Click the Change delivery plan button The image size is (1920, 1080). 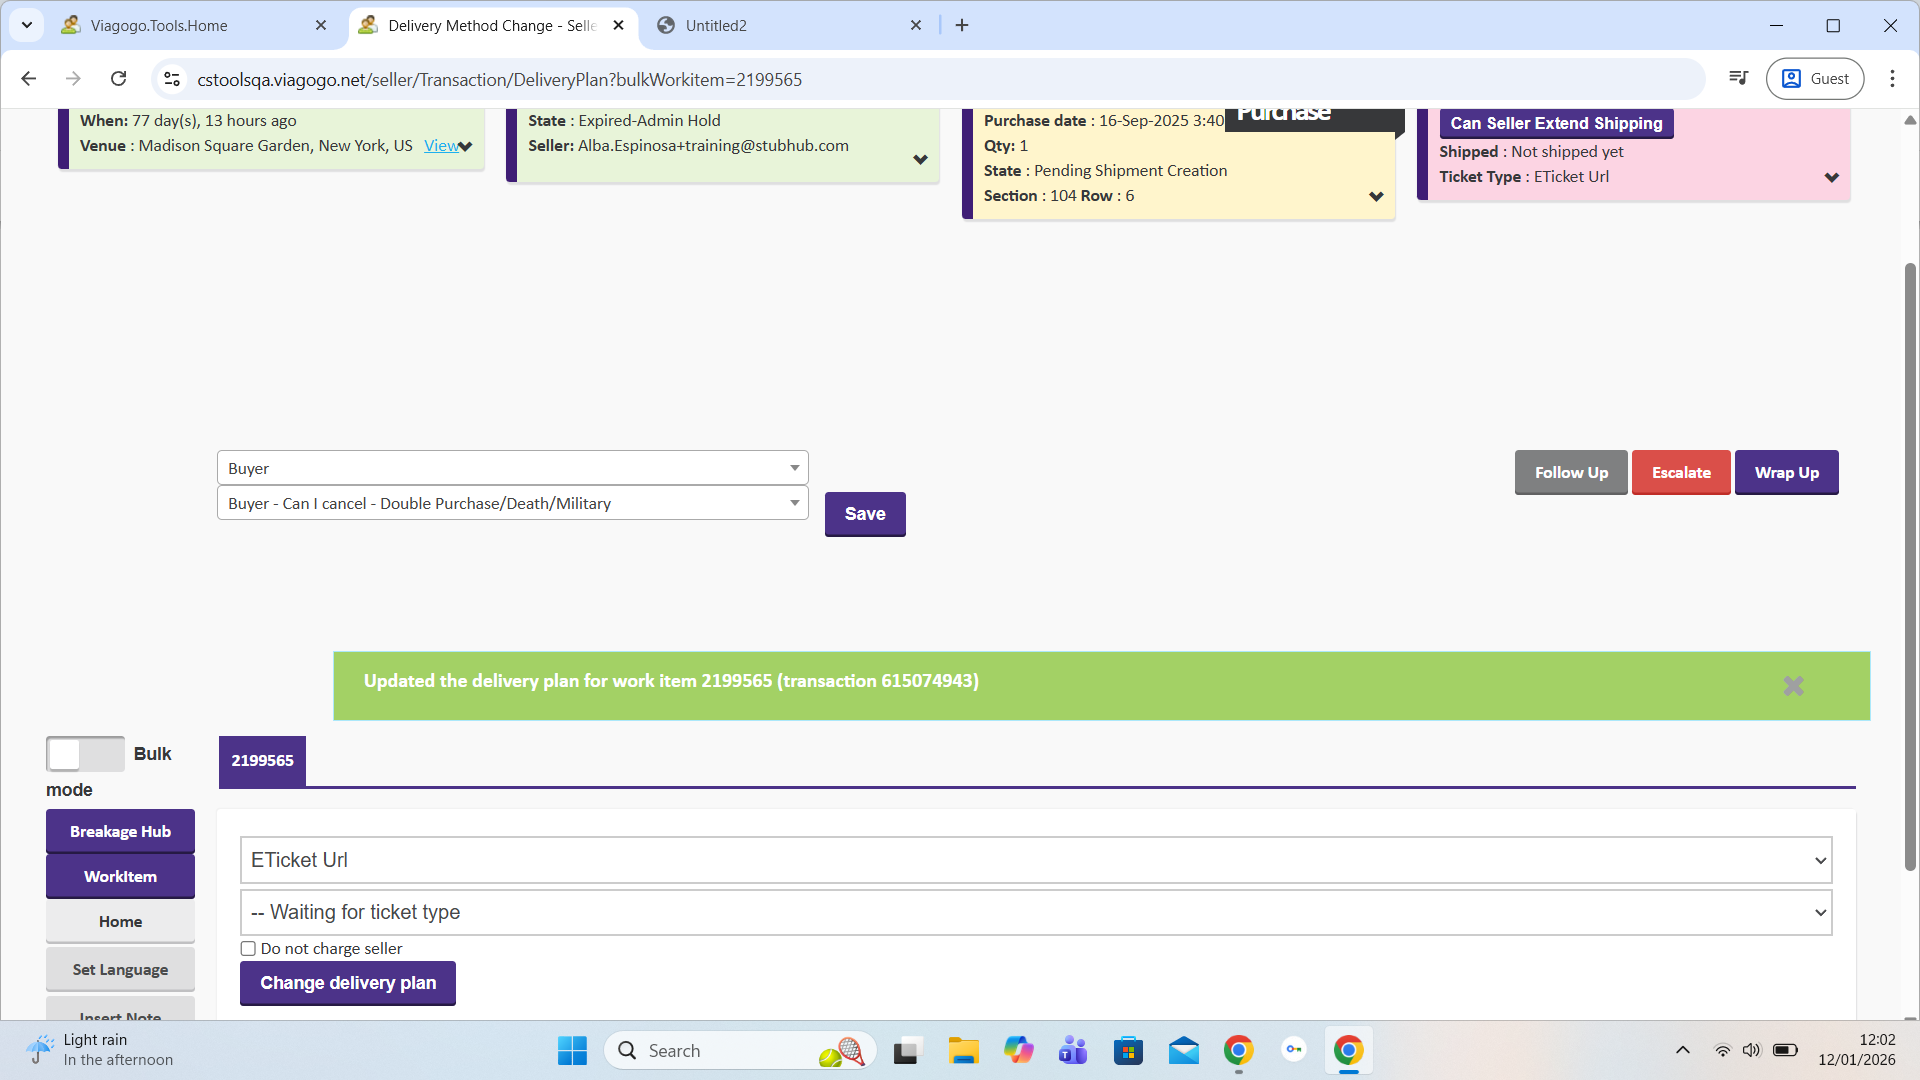pyautogui.click(x=348, y=983)
